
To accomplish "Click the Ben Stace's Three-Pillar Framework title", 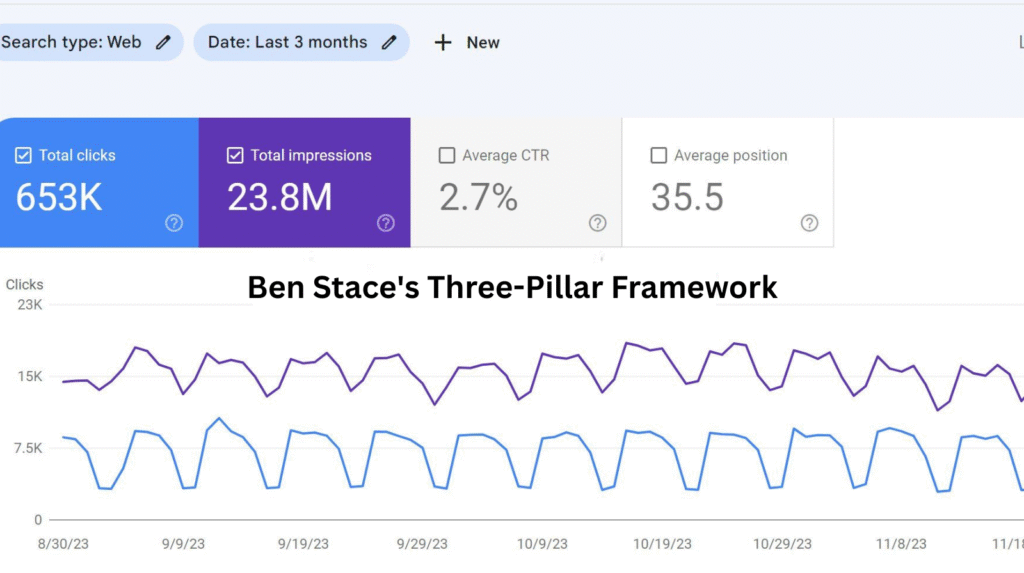I will 512,287.
